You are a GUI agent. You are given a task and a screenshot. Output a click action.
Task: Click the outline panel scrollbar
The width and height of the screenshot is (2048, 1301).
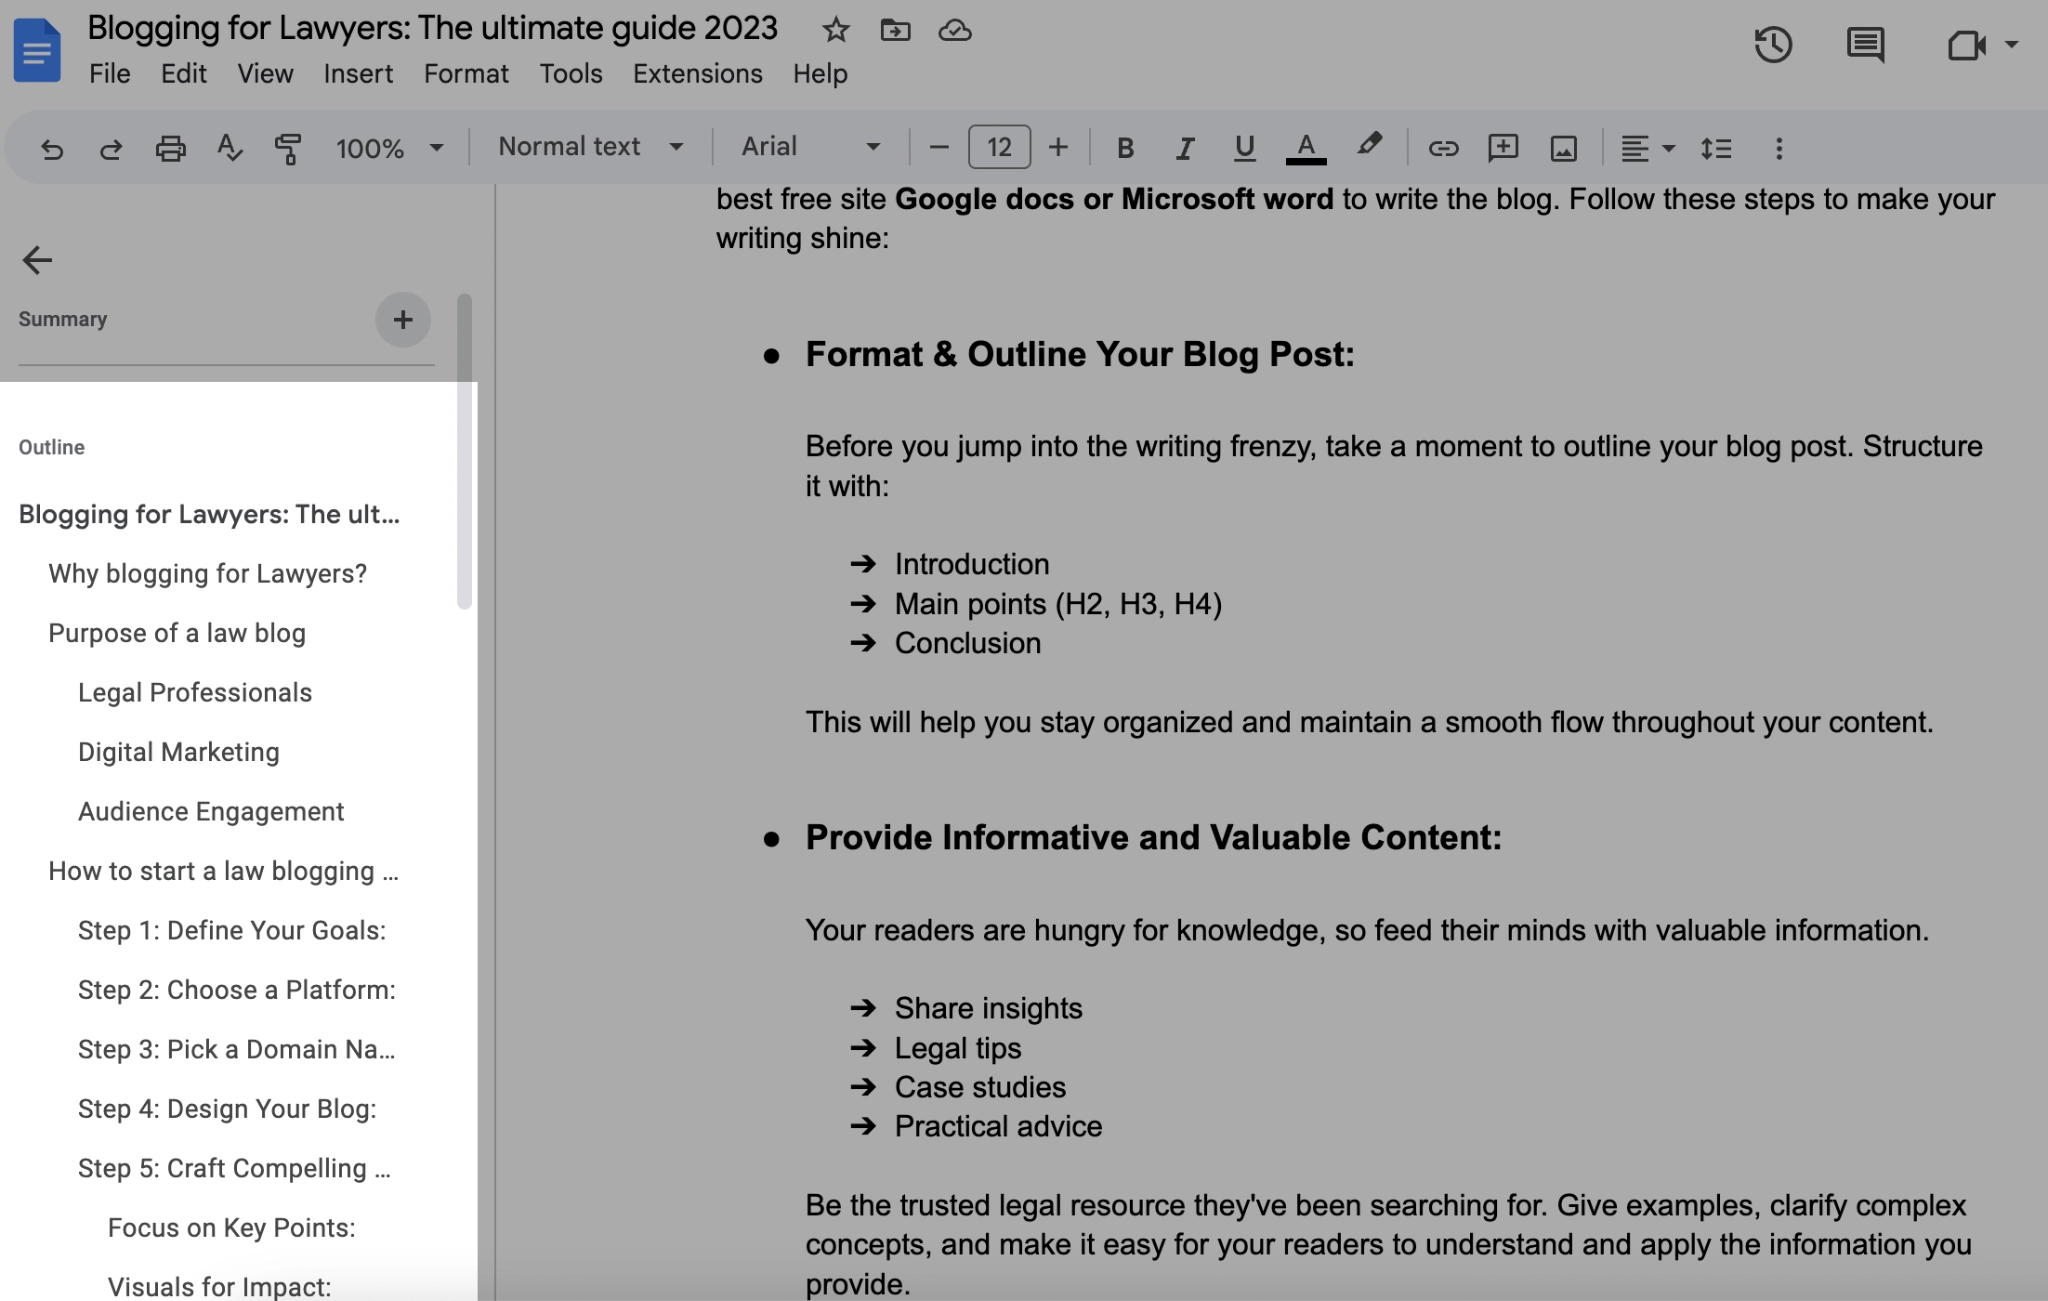tap(464, 451)
